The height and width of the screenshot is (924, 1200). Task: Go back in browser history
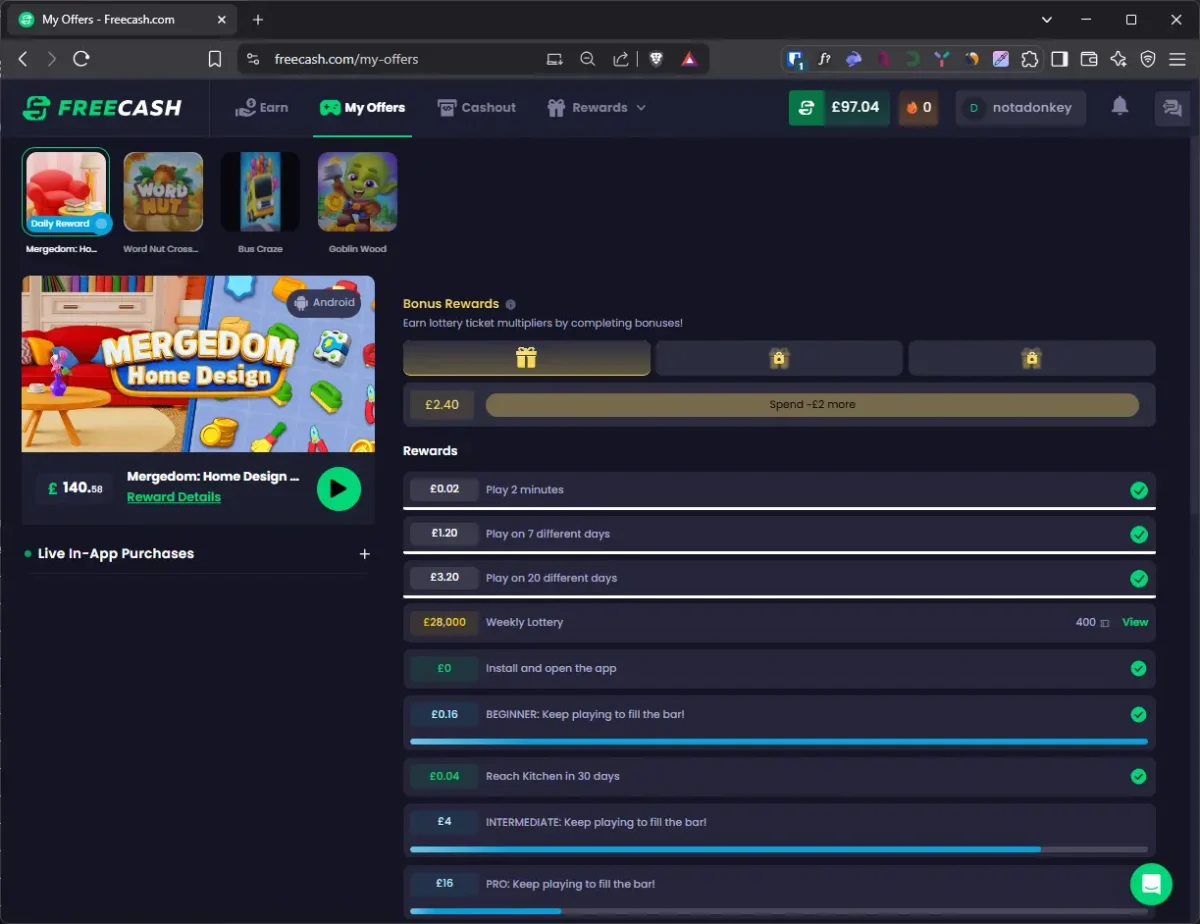coord(23,59)
